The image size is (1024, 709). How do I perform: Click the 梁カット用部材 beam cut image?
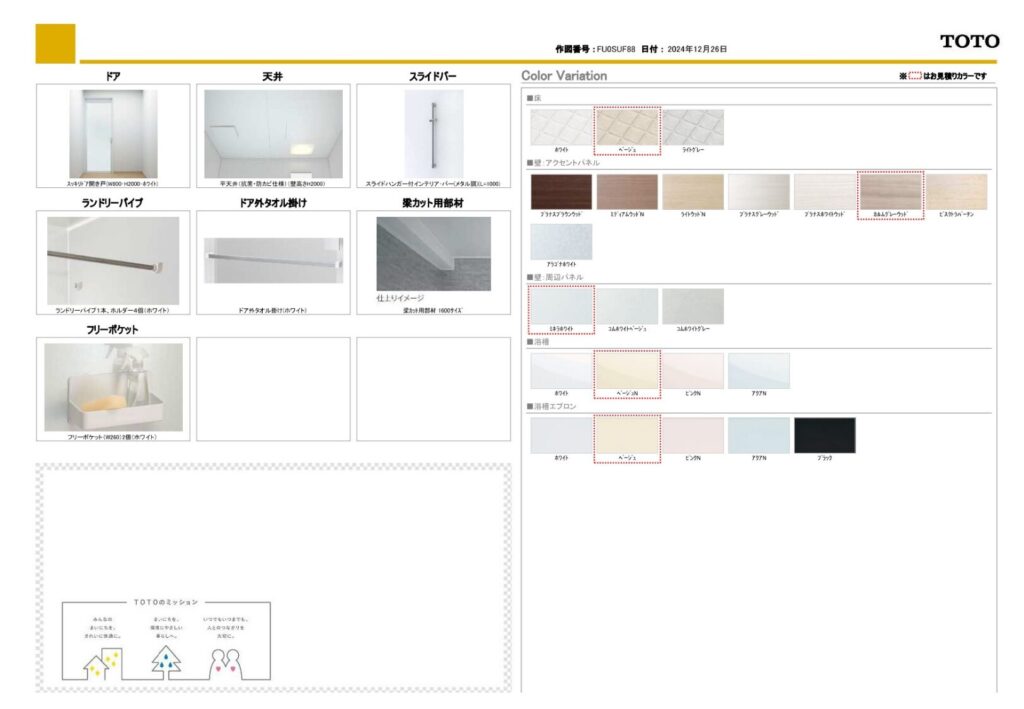click(x=433, y=254)
